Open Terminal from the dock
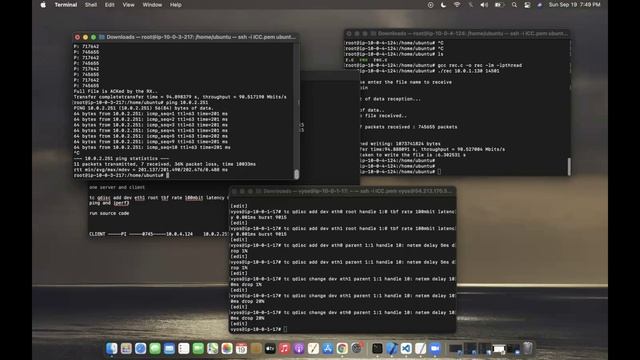This screenshot has height=360, width=640. click(377, 348)
